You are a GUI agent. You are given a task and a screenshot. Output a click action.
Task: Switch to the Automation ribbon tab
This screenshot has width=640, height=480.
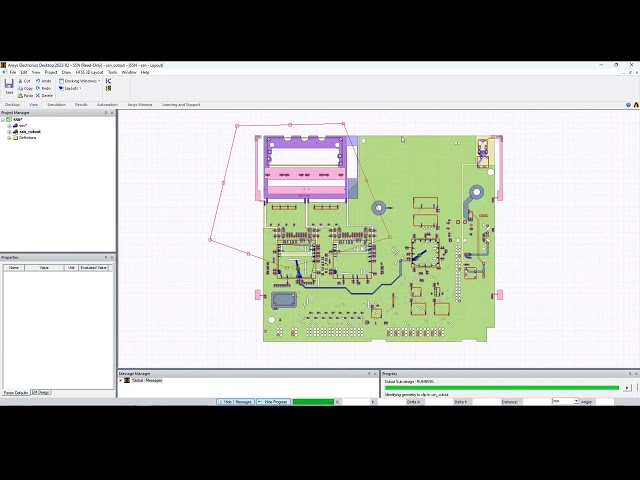pos(107,105)
